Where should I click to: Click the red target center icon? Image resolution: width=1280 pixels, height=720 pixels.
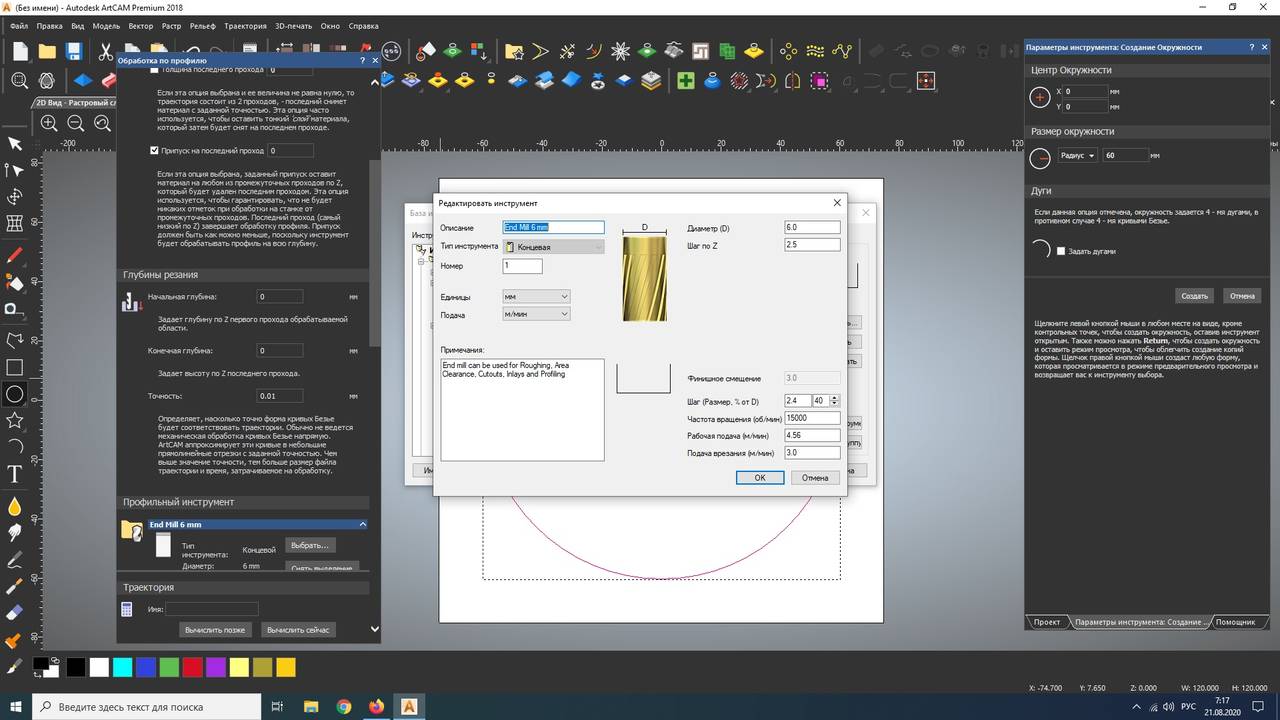[x=926, y=81]
